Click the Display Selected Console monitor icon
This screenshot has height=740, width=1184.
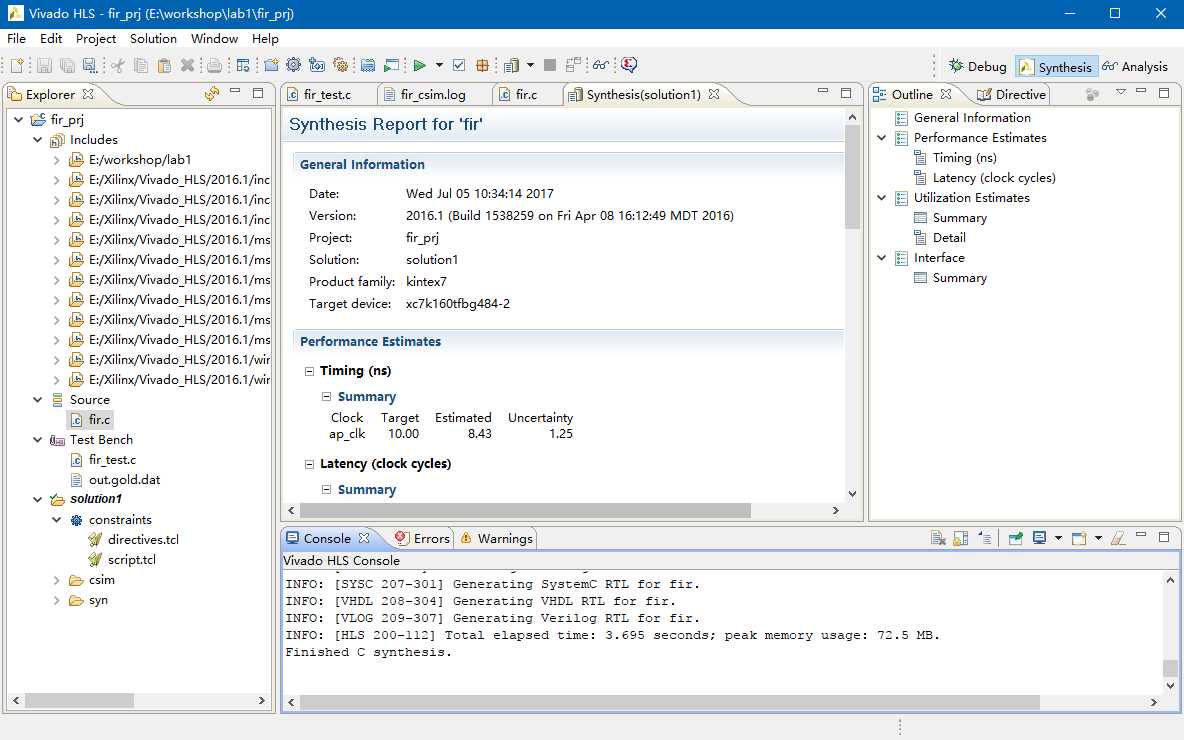pos(1040,538)
